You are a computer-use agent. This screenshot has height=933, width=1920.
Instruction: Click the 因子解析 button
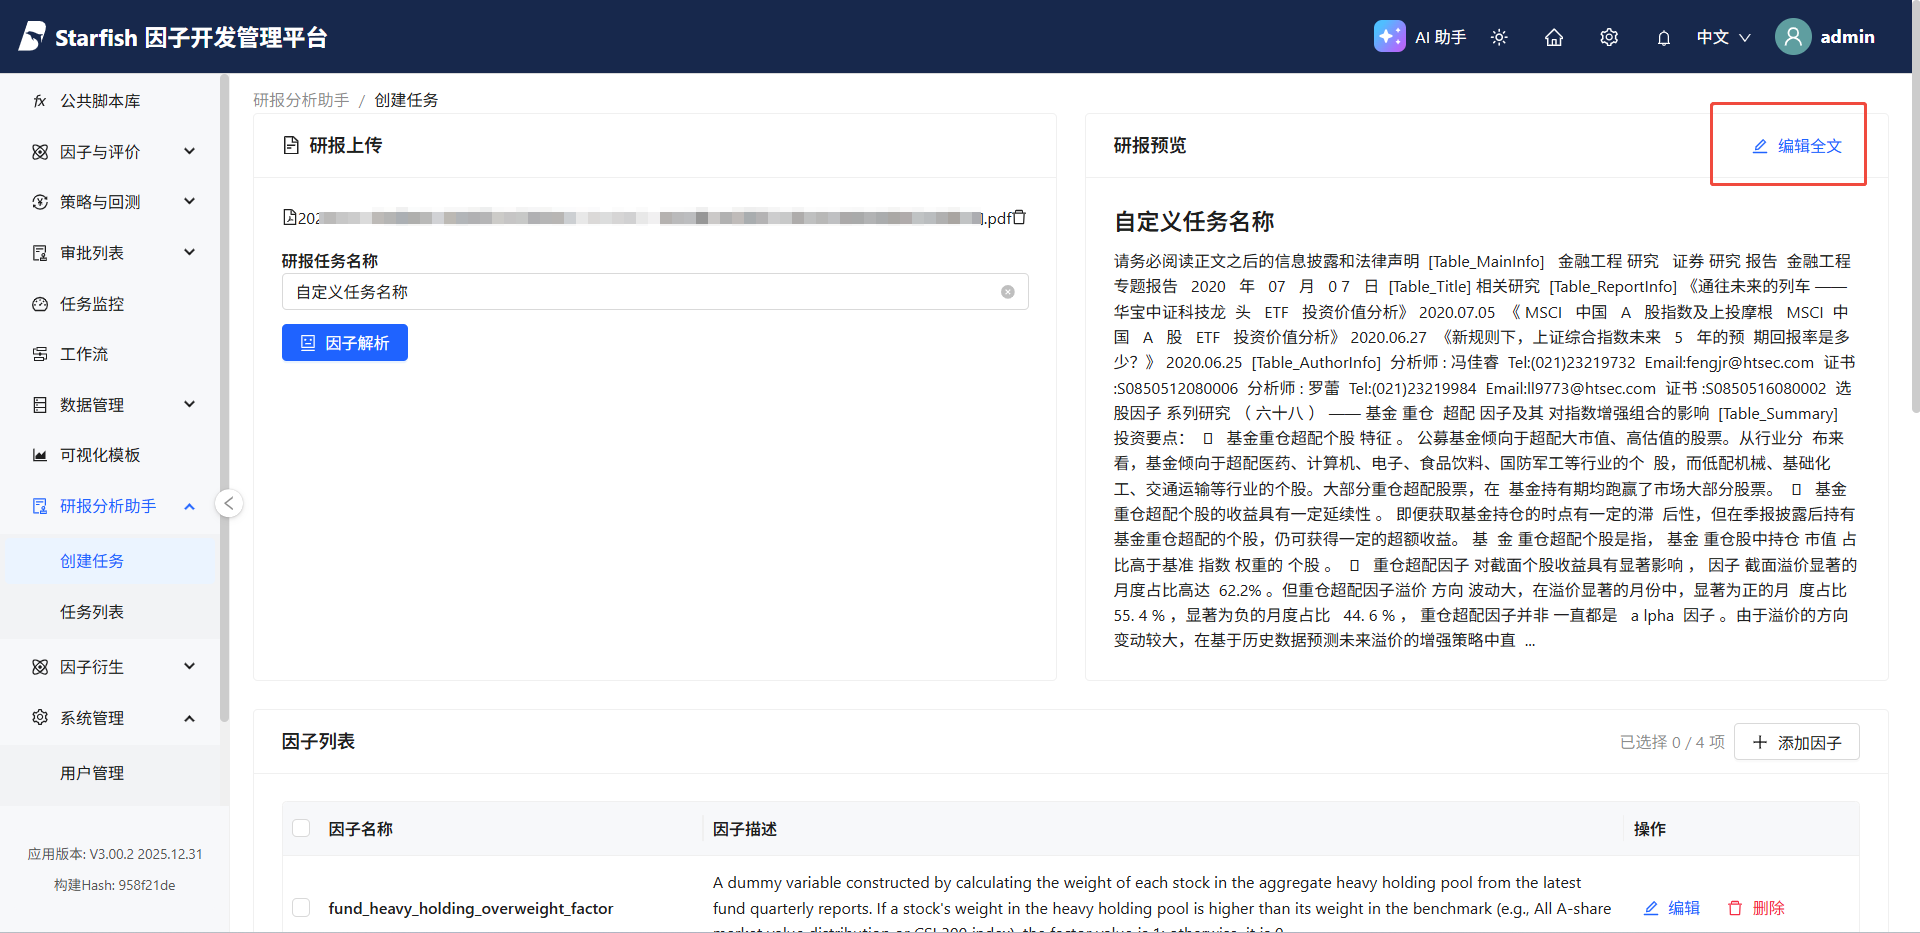(345, 343)
